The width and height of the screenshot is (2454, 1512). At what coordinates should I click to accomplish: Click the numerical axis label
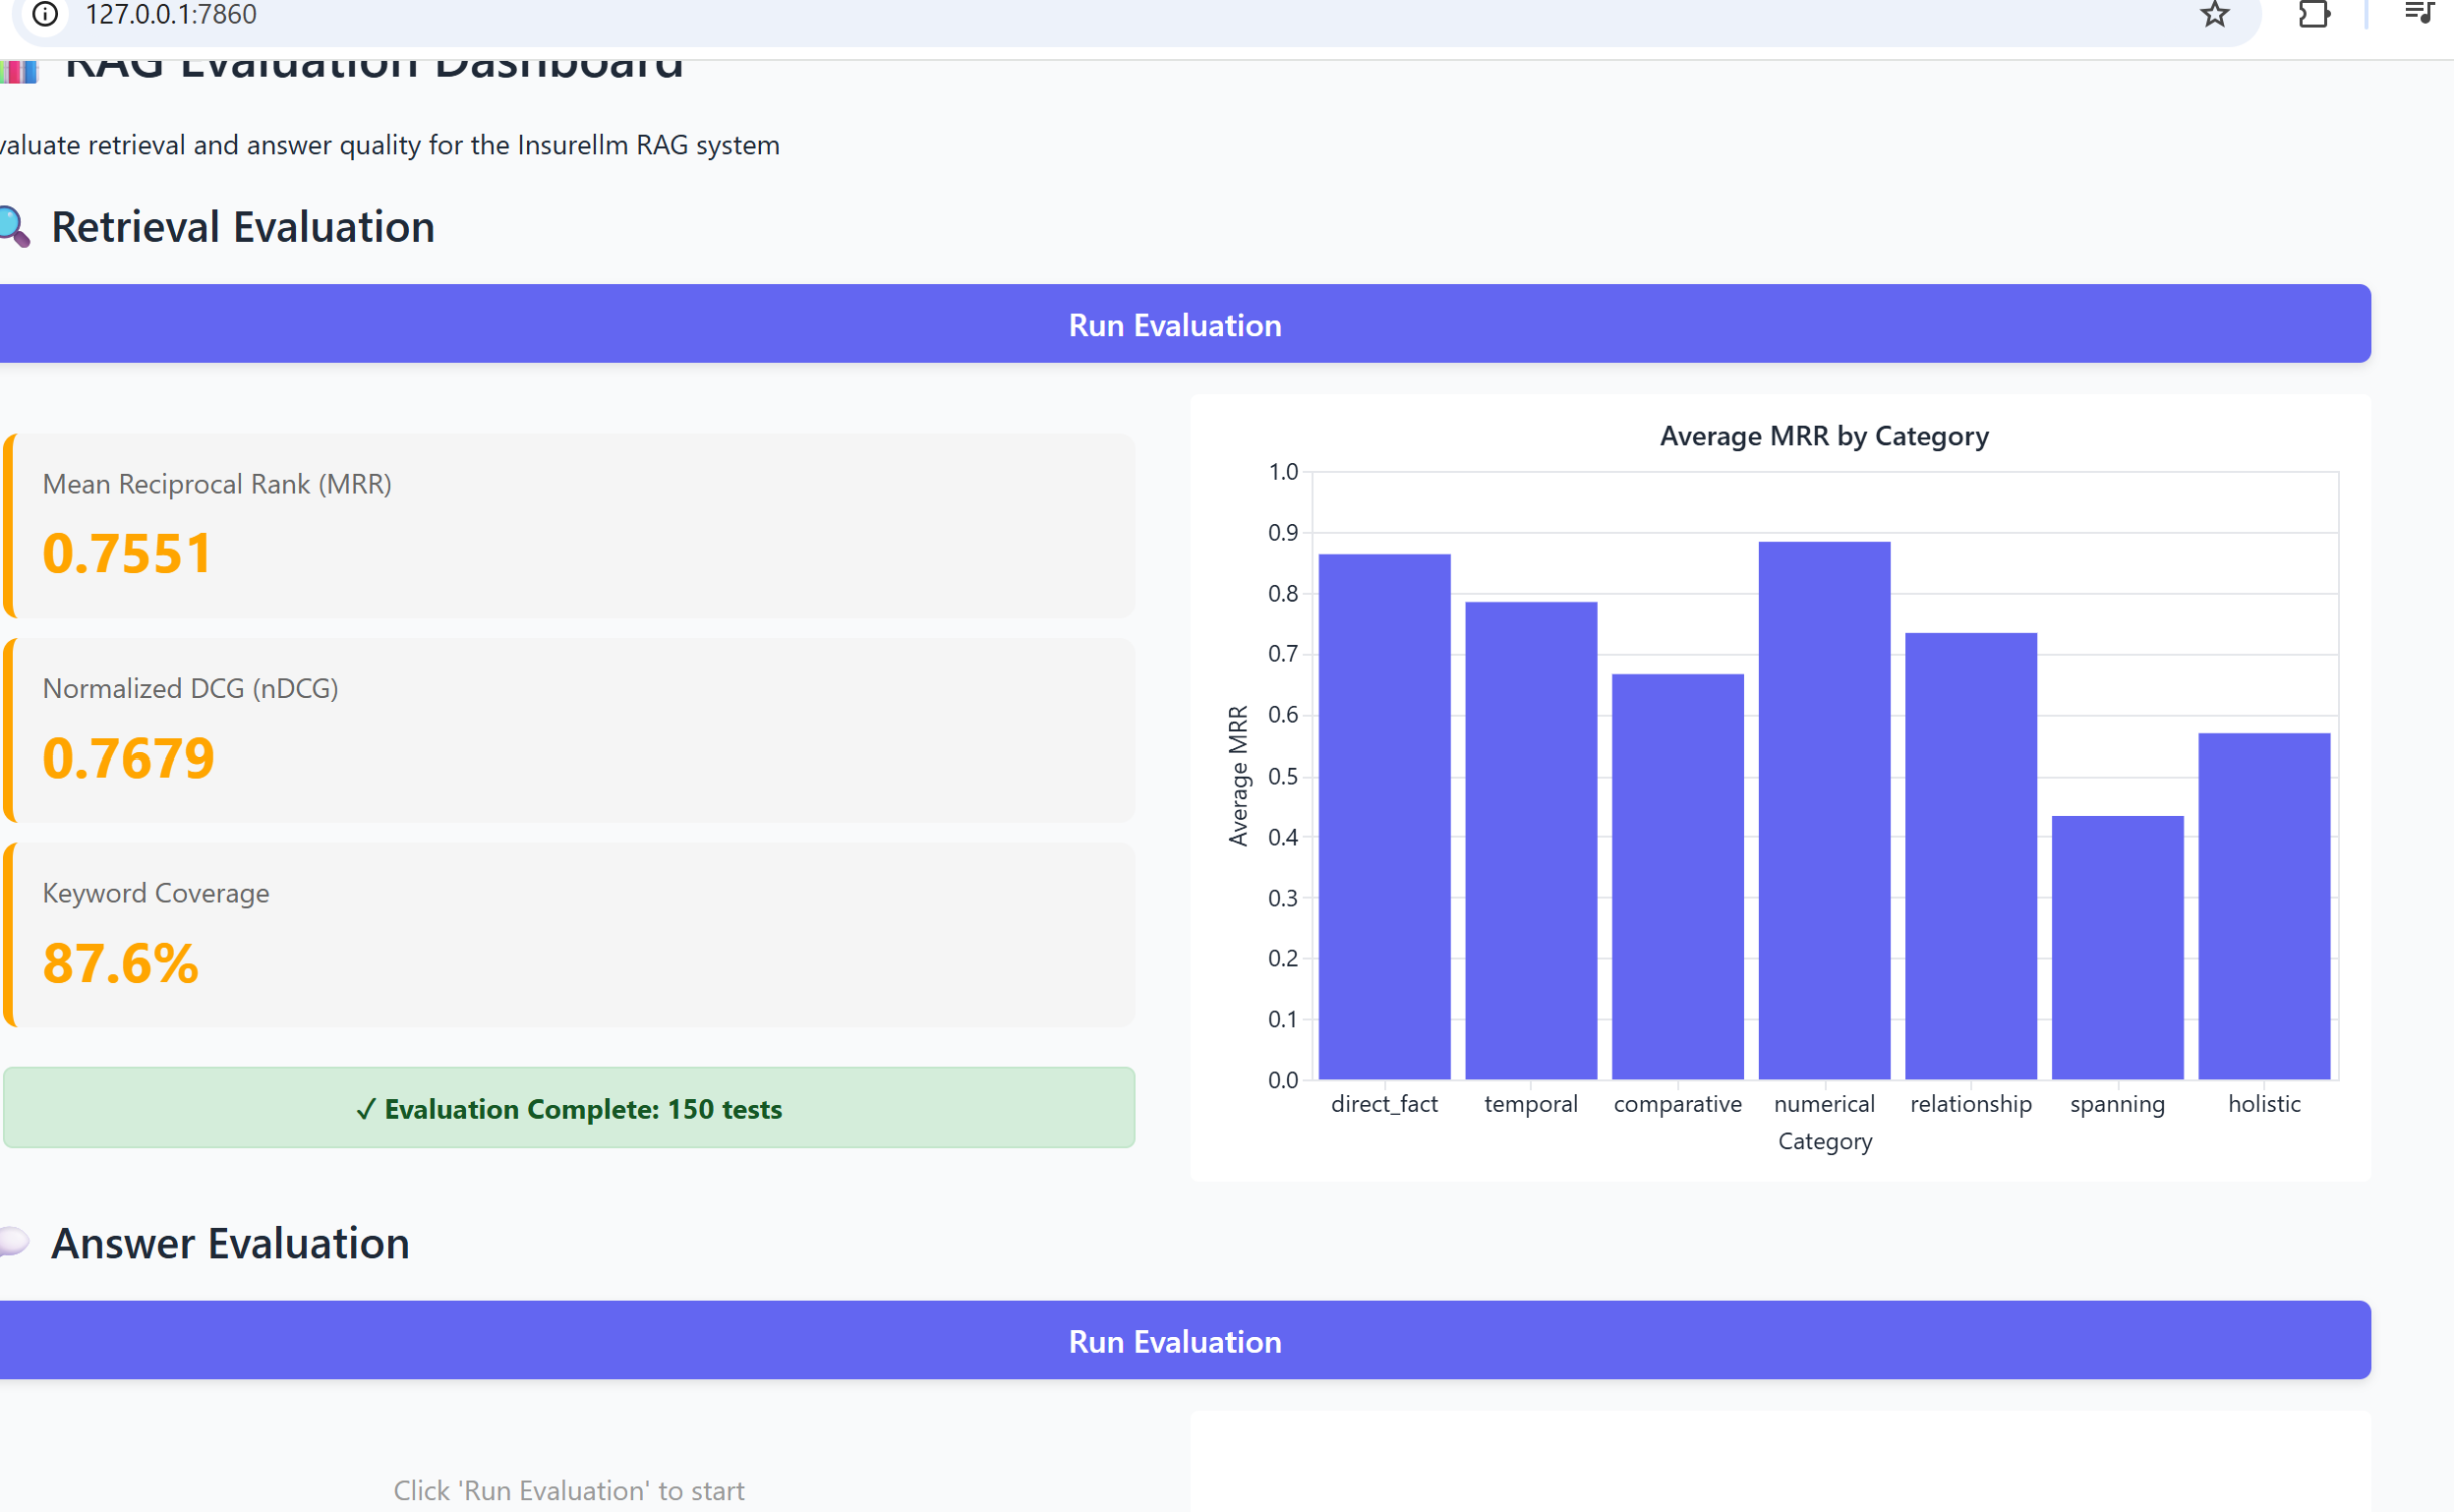tap(1824, 1104)
